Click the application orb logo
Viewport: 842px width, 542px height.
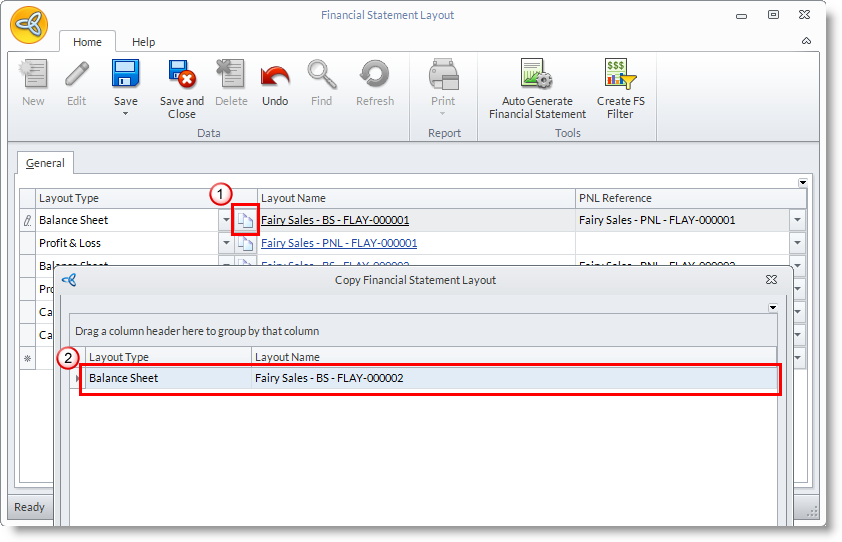29,25
